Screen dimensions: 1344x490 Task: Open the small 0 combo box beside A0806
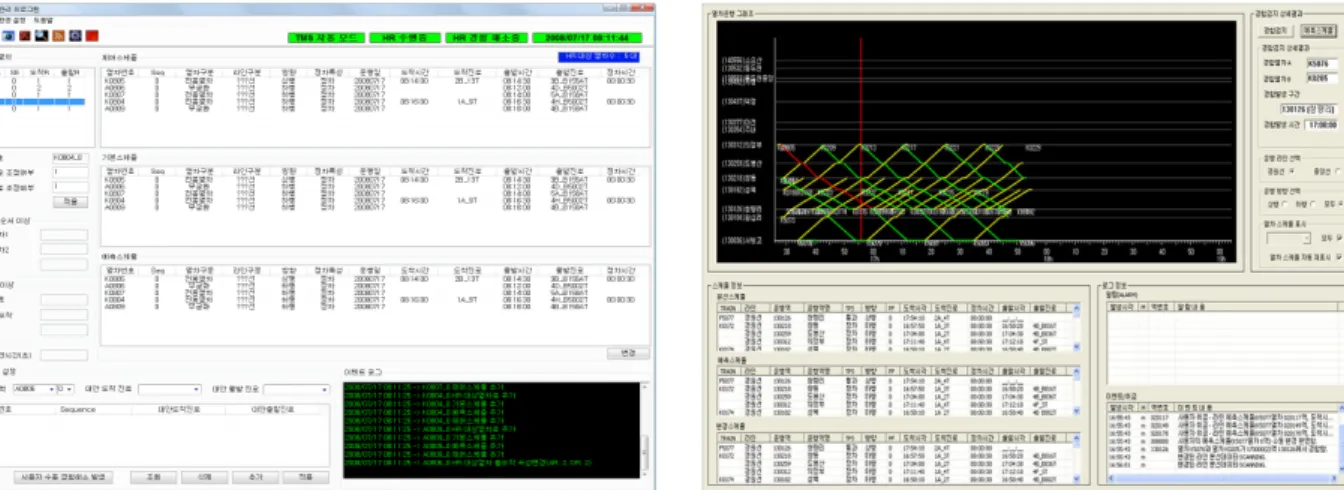tap(65, 388)
